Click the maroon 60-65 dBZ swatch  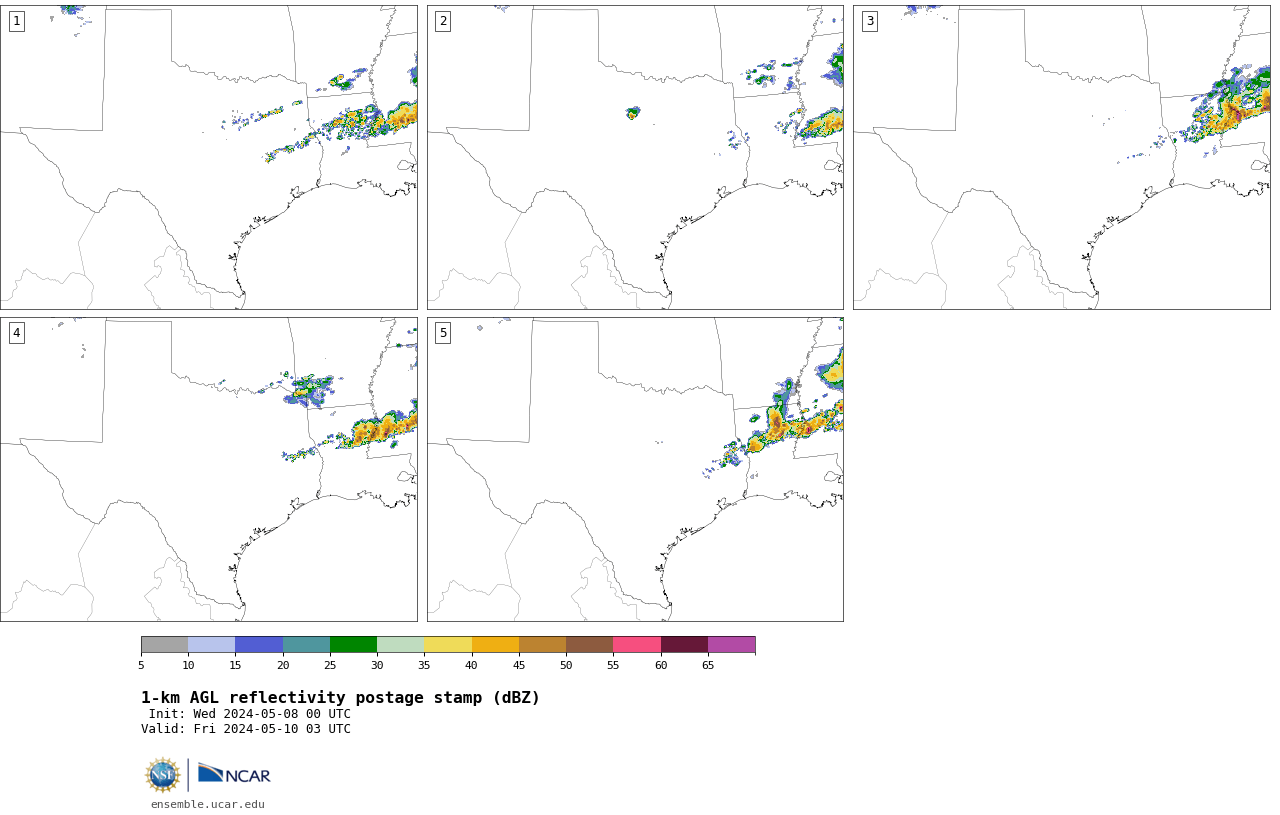pyautogui.click(x=684, y=644)
